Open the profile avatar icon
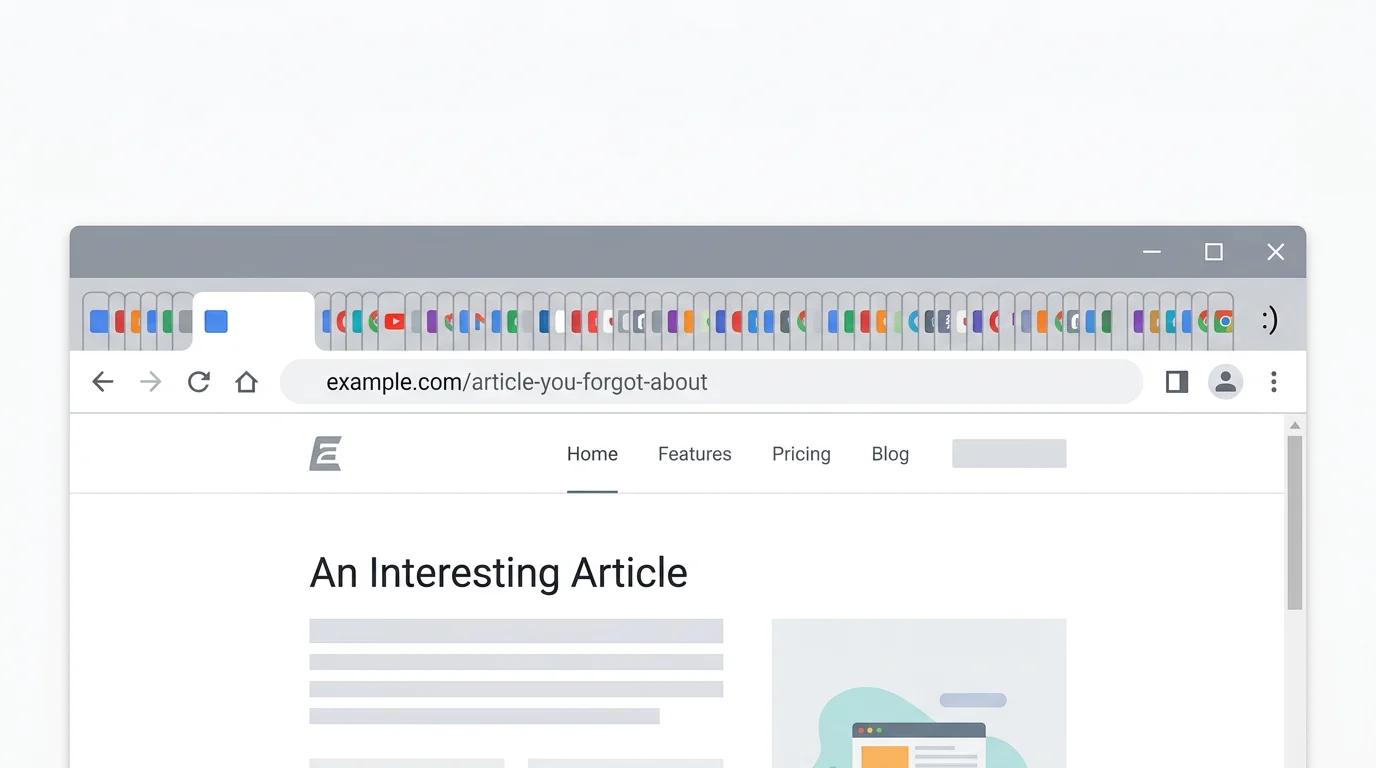Image resolution: width=1376 pixels, height=768 pixels. click(x=1225, y=382)
